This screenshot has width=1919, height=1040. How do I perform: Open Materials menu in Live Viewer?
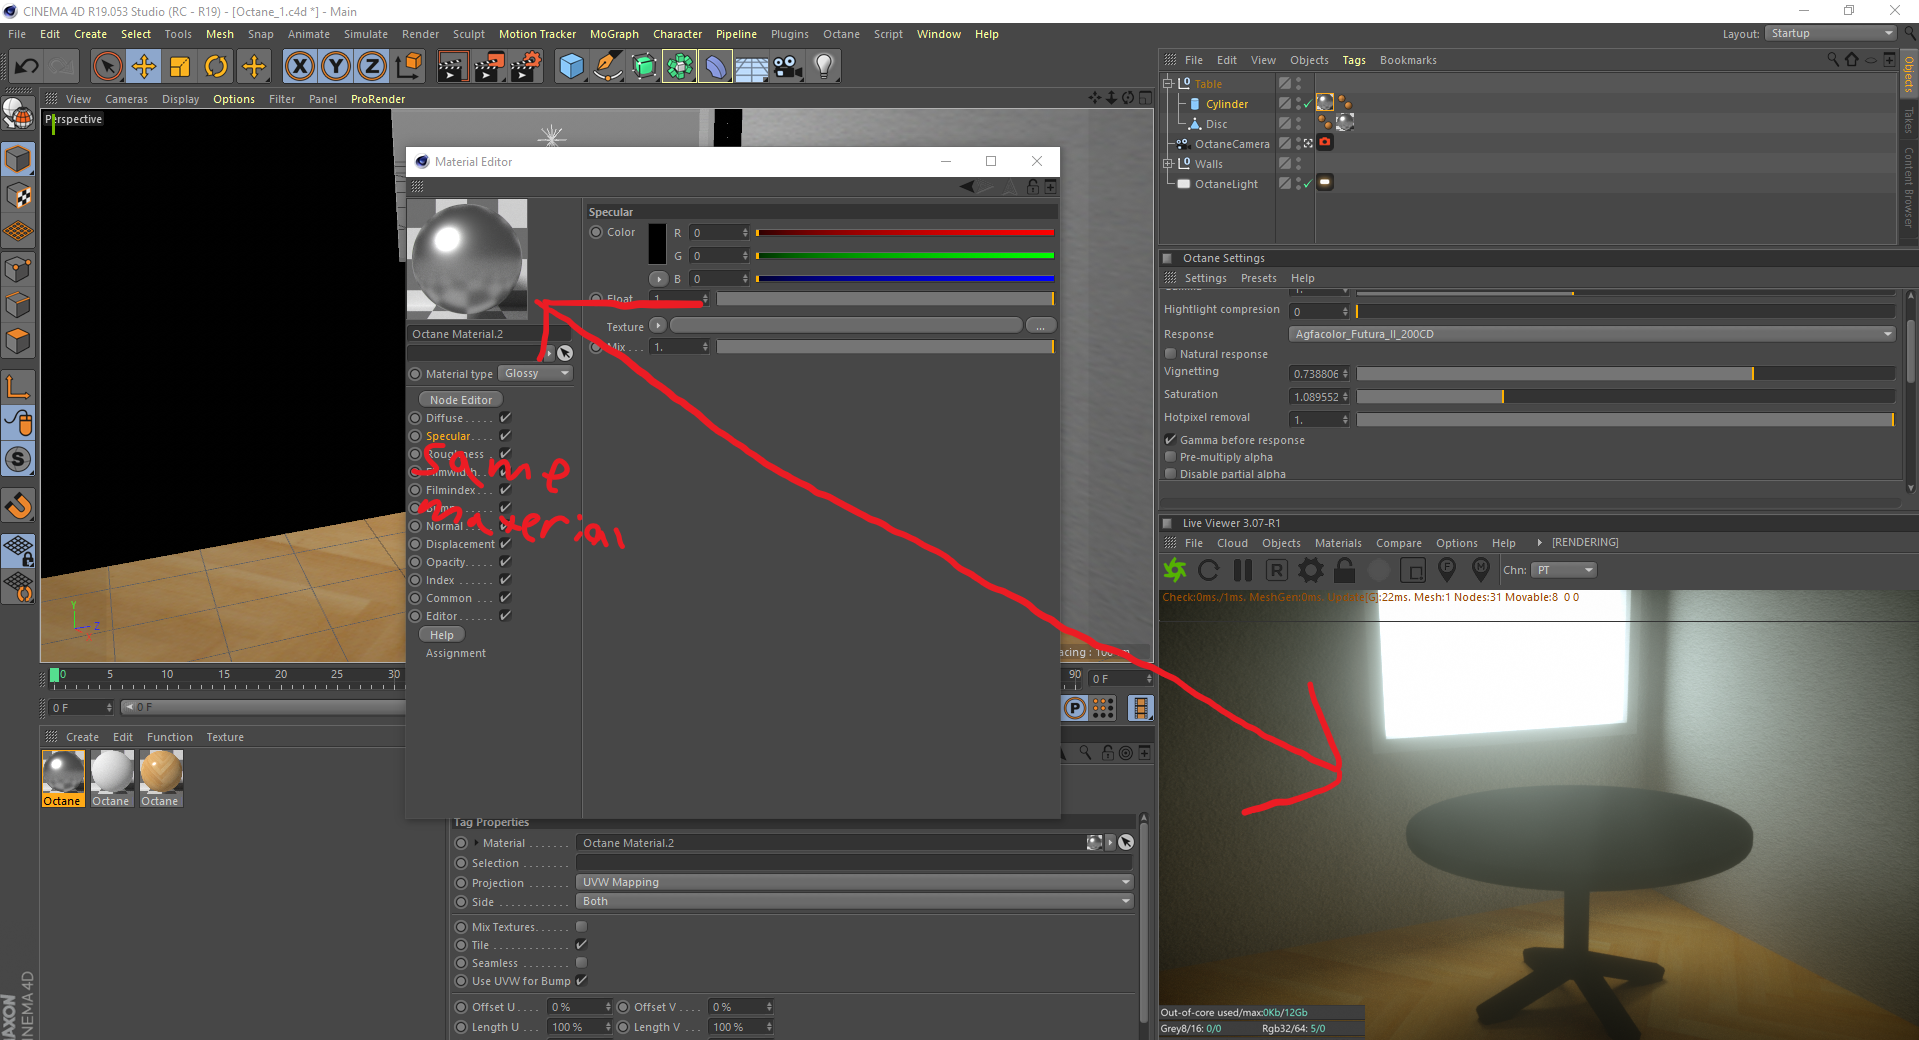(1338, 543)
